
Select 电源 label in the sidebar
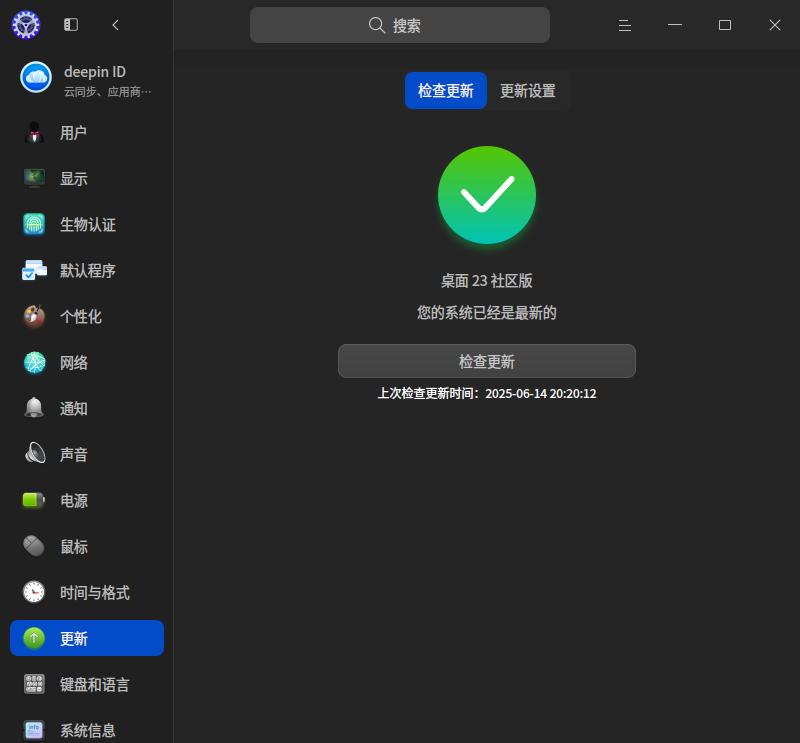[x=73, y=500]
